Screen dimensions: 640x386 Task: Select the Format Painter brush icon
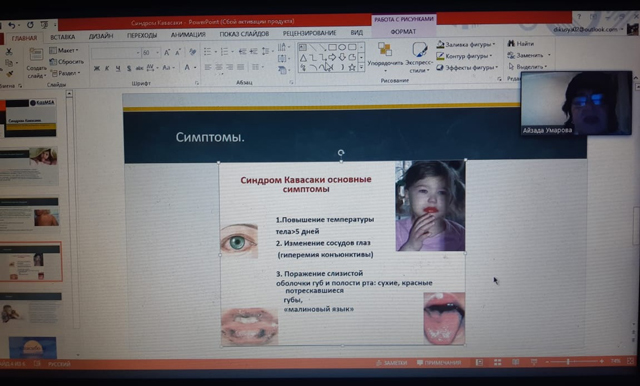(x=9, y=74)
